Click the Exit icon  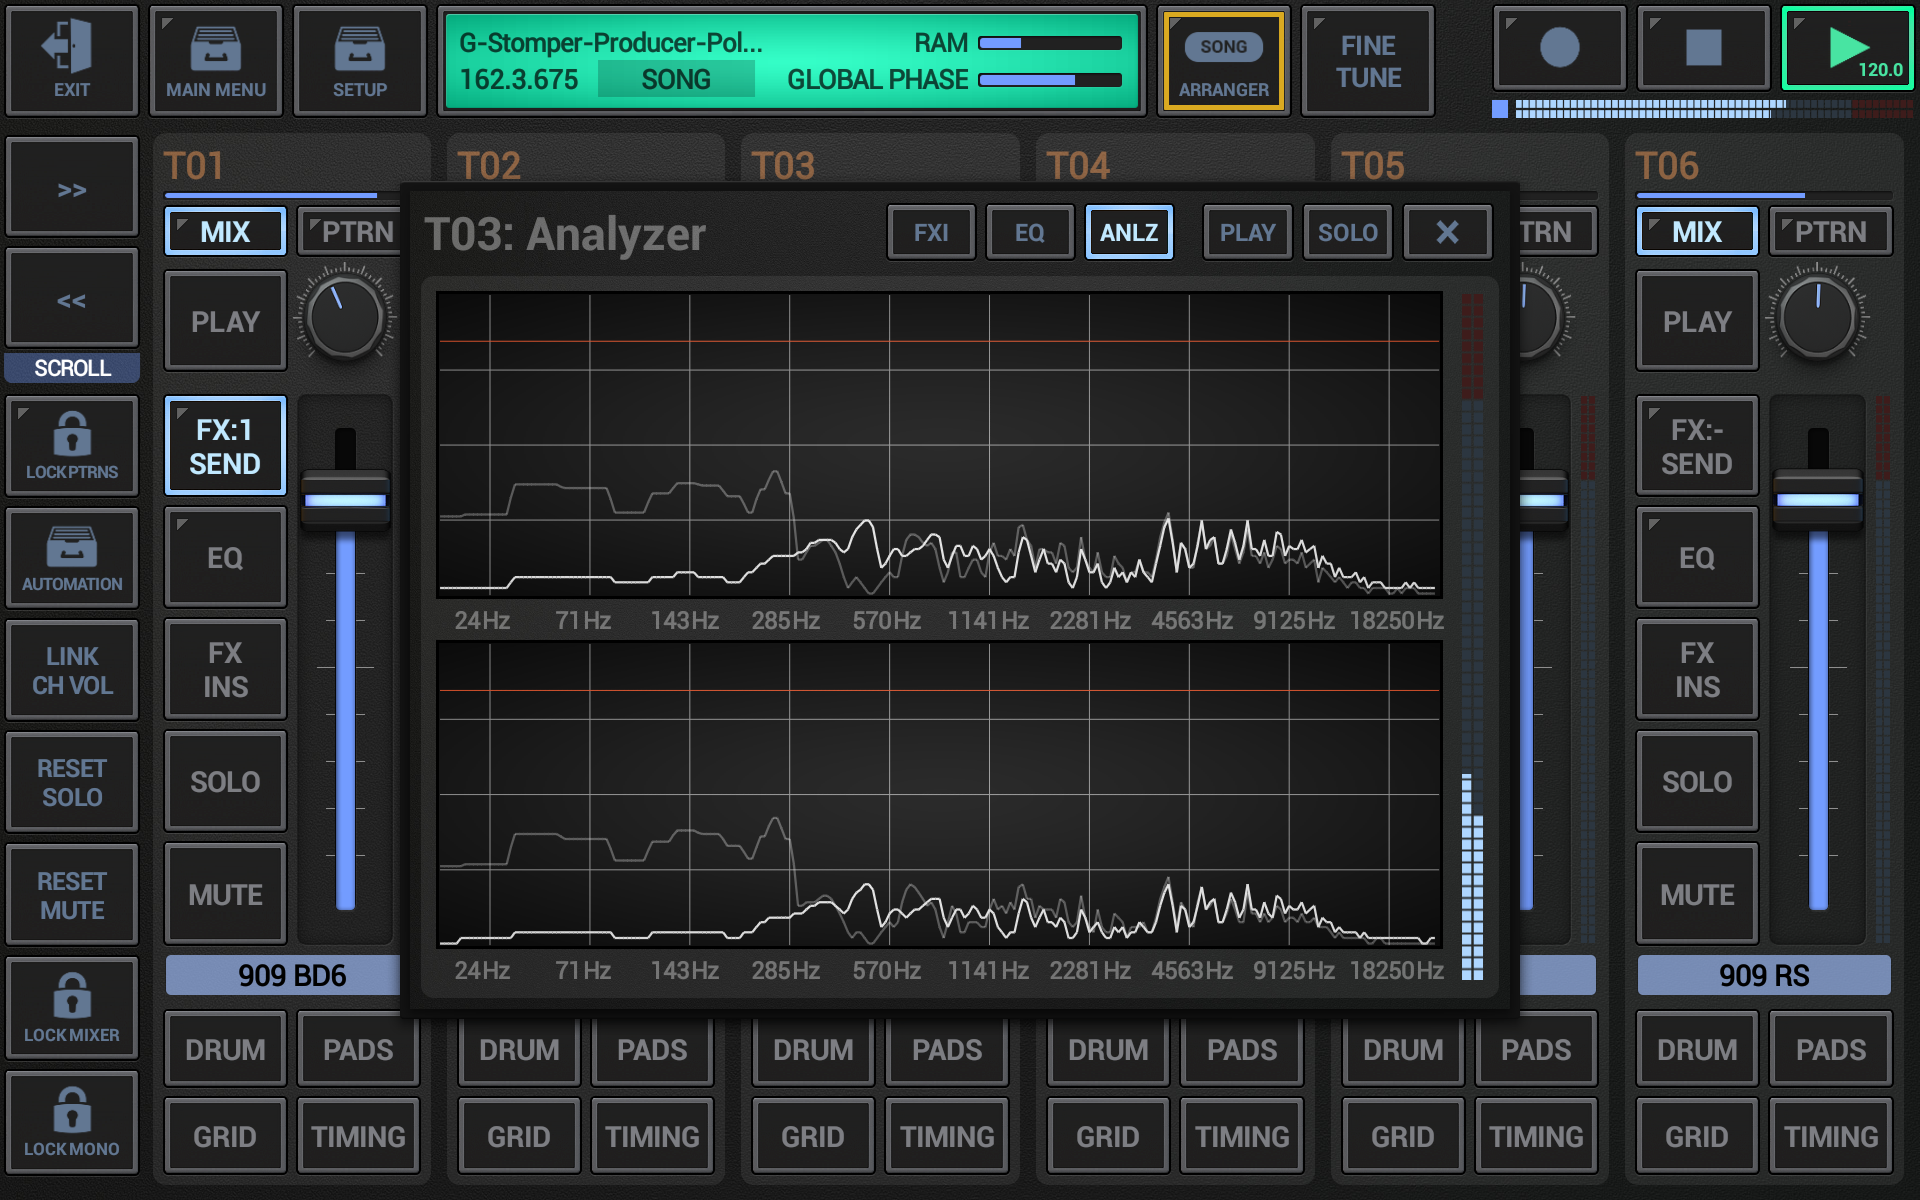(x=71, y=60)
